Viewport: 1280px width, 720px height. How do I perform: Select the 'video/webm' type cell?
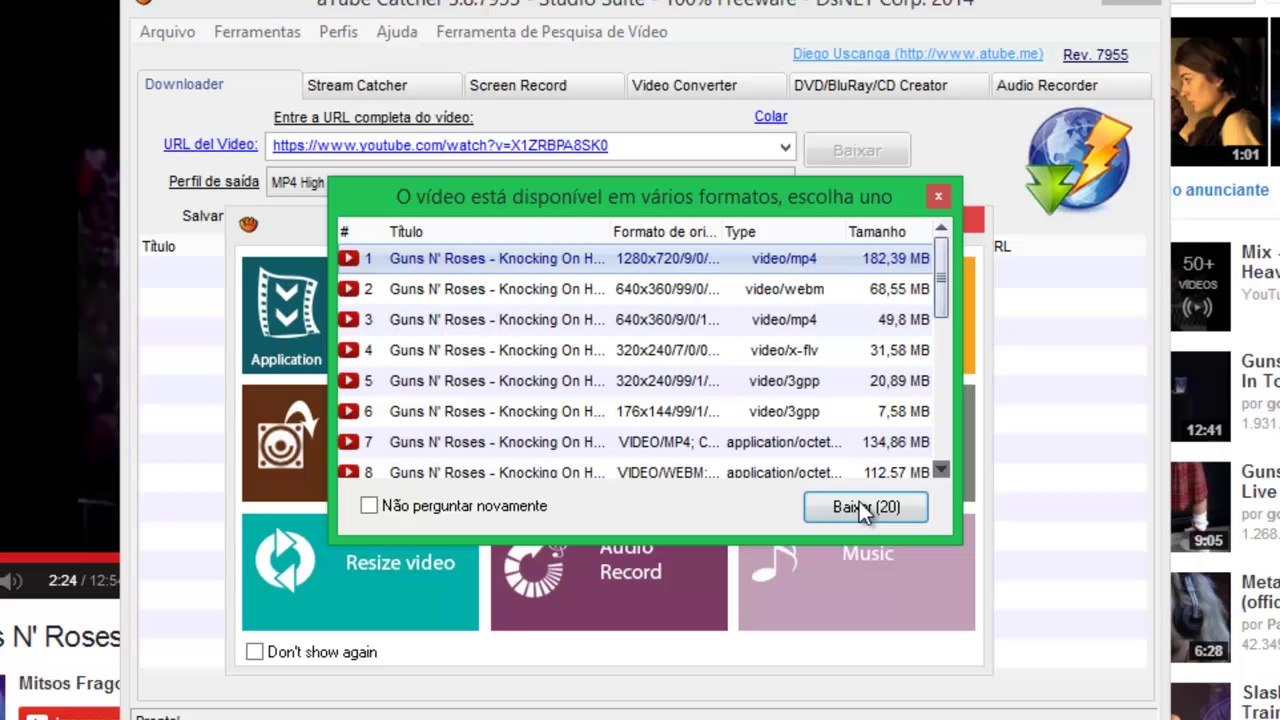click(x=784, y=289)
